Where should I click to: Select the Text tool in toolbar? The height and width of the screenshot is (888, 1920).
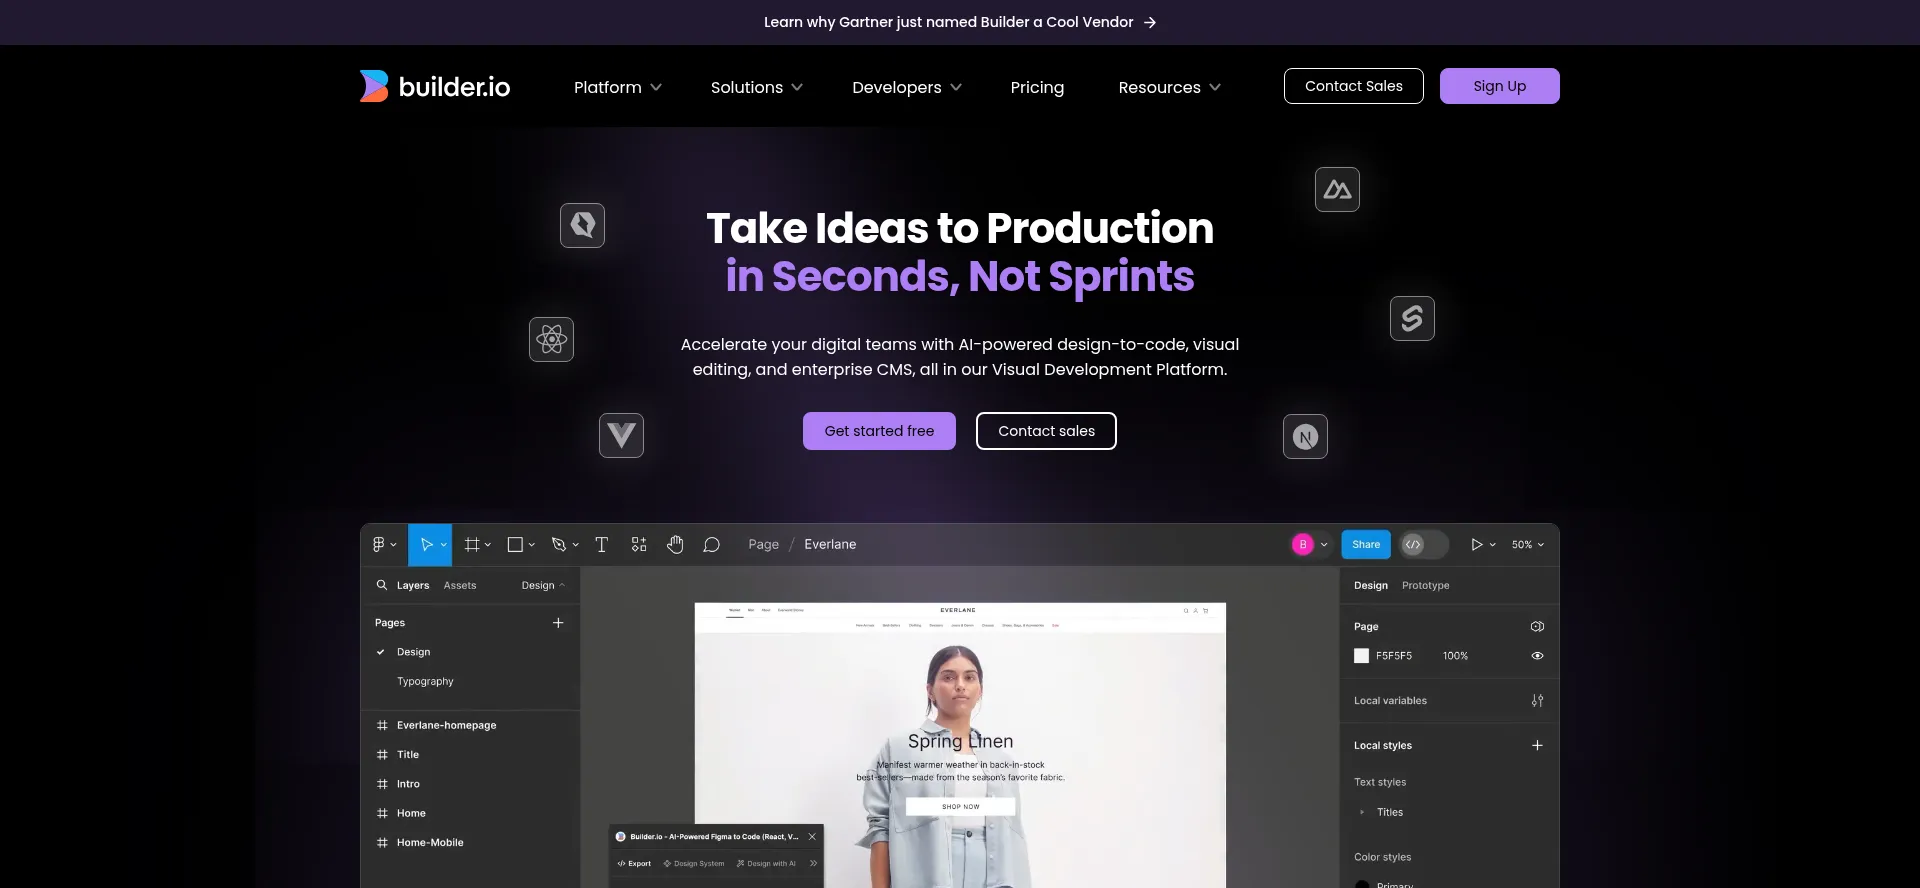coord(601,544)
